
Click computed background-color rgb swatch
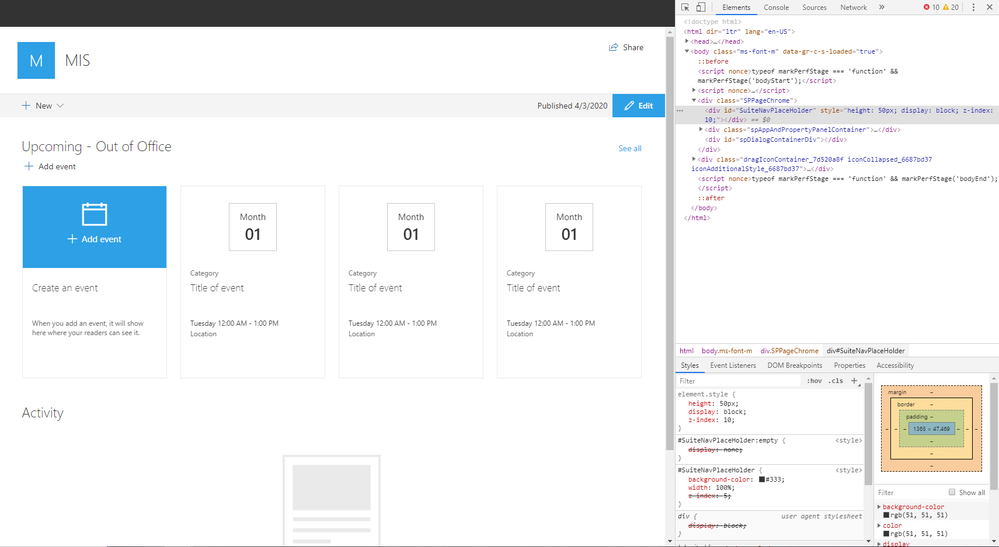click(x=886, y=515)
